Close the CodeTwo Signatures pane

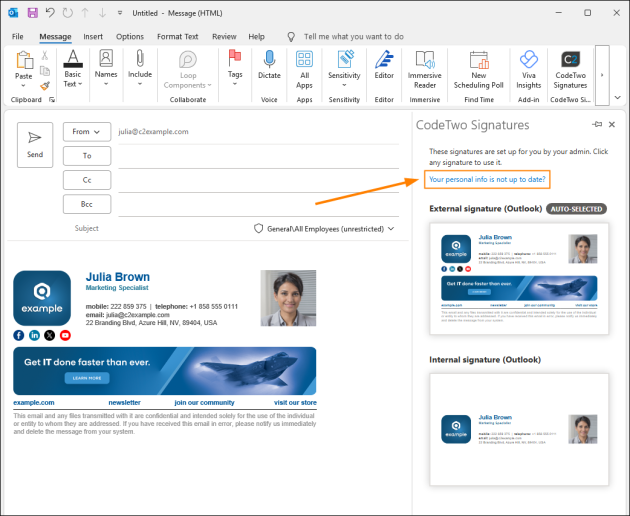click(x=612, y=124)
